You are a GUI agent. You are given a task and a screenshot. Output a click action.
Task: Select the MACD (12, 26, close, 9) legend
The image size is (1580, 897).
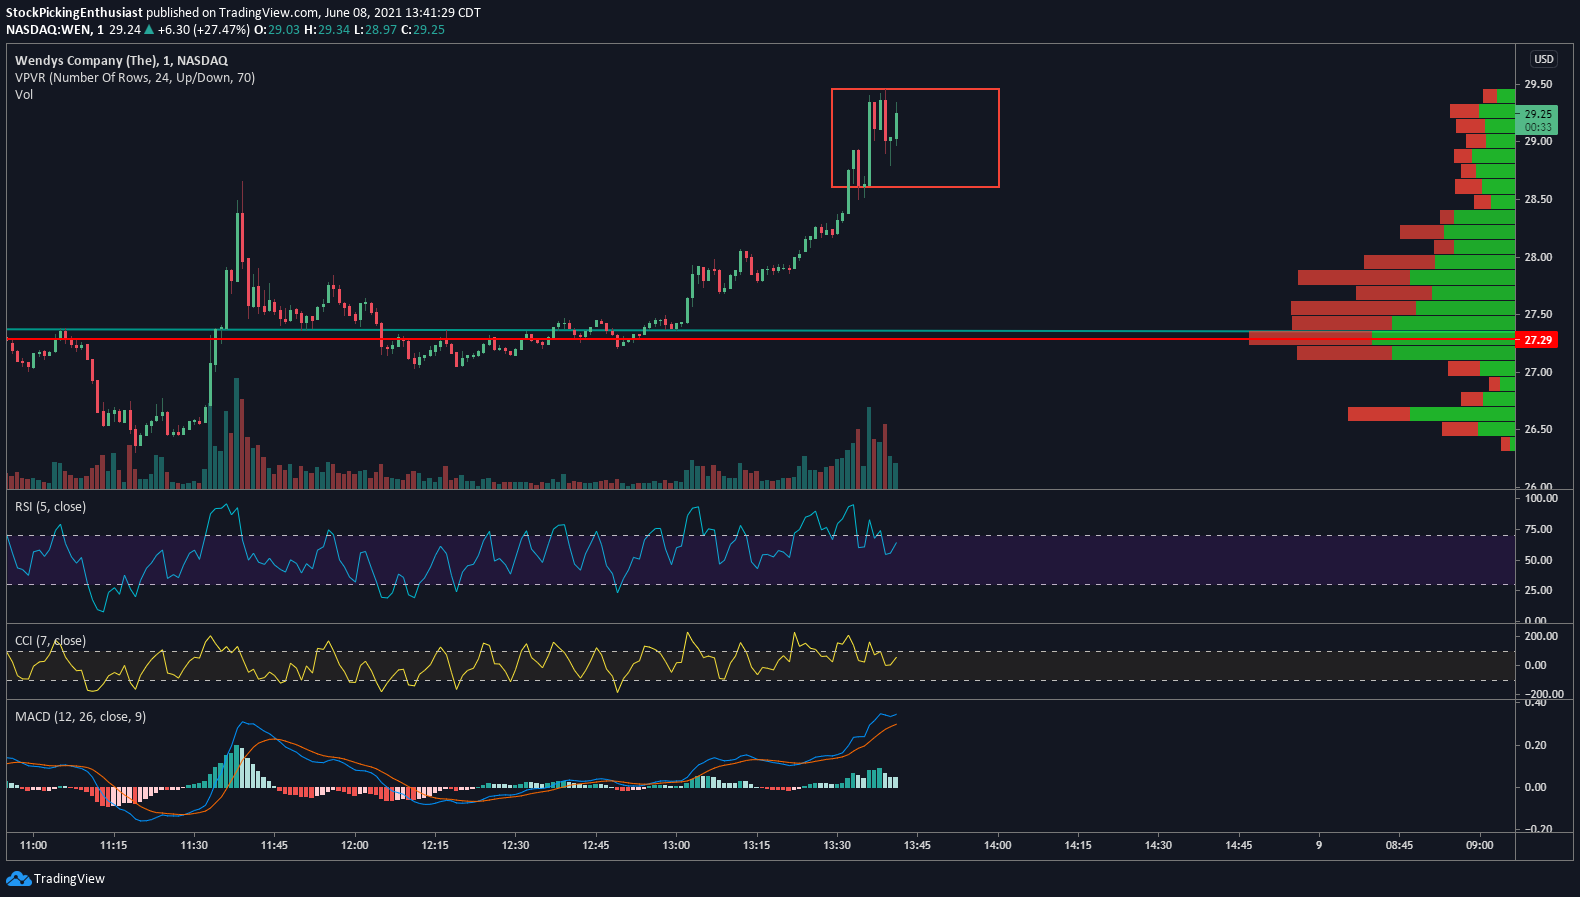click(80, 716)
